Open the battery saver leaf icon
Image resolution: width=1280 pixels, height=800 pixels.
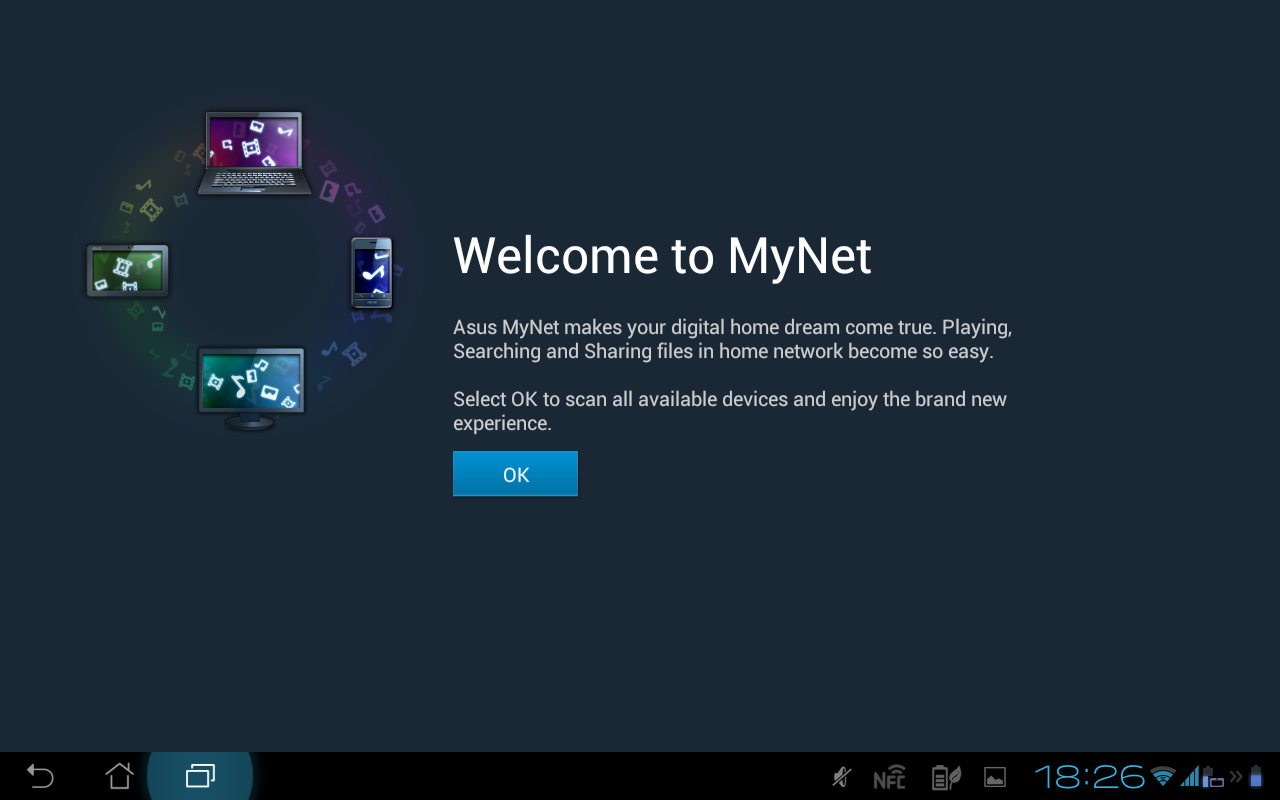coord(945,777)
